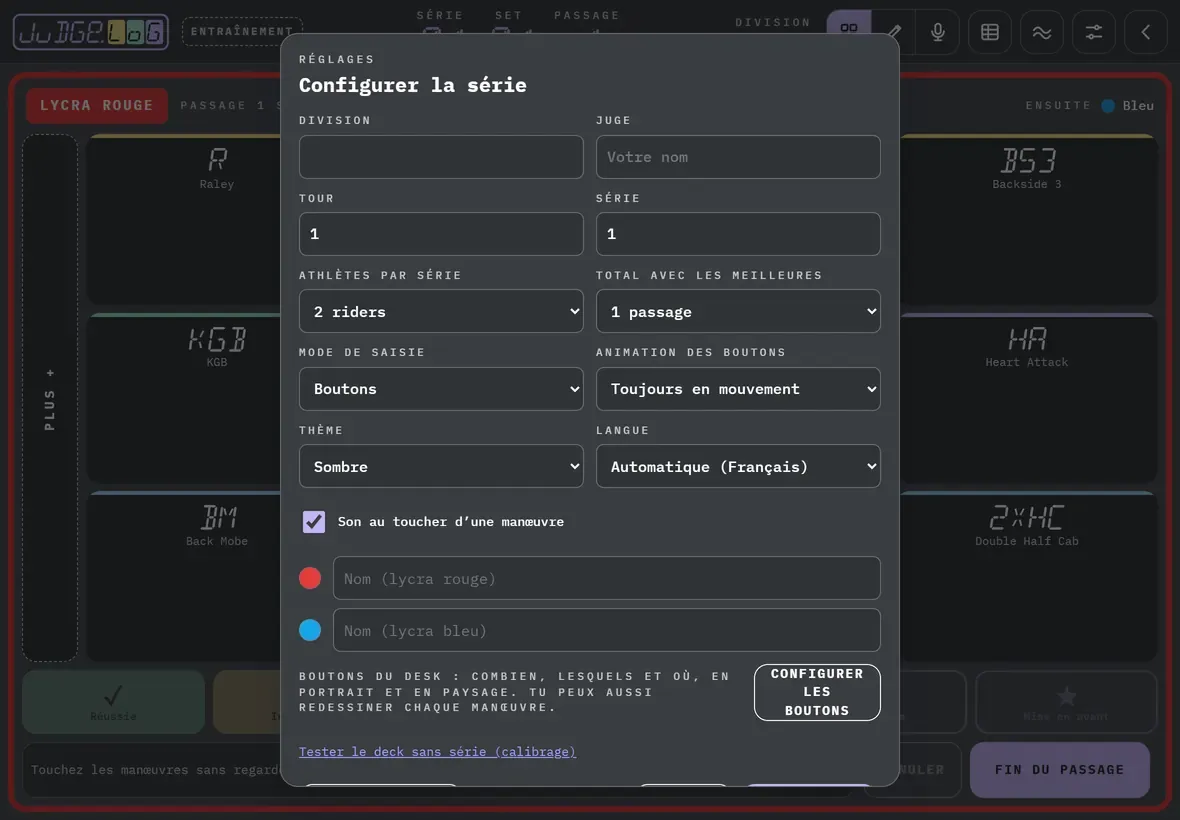This screenshot has width=1180, height=820.
Task: Click the 'Nom (lycra rouge)' field
Action: coord(607,579)
